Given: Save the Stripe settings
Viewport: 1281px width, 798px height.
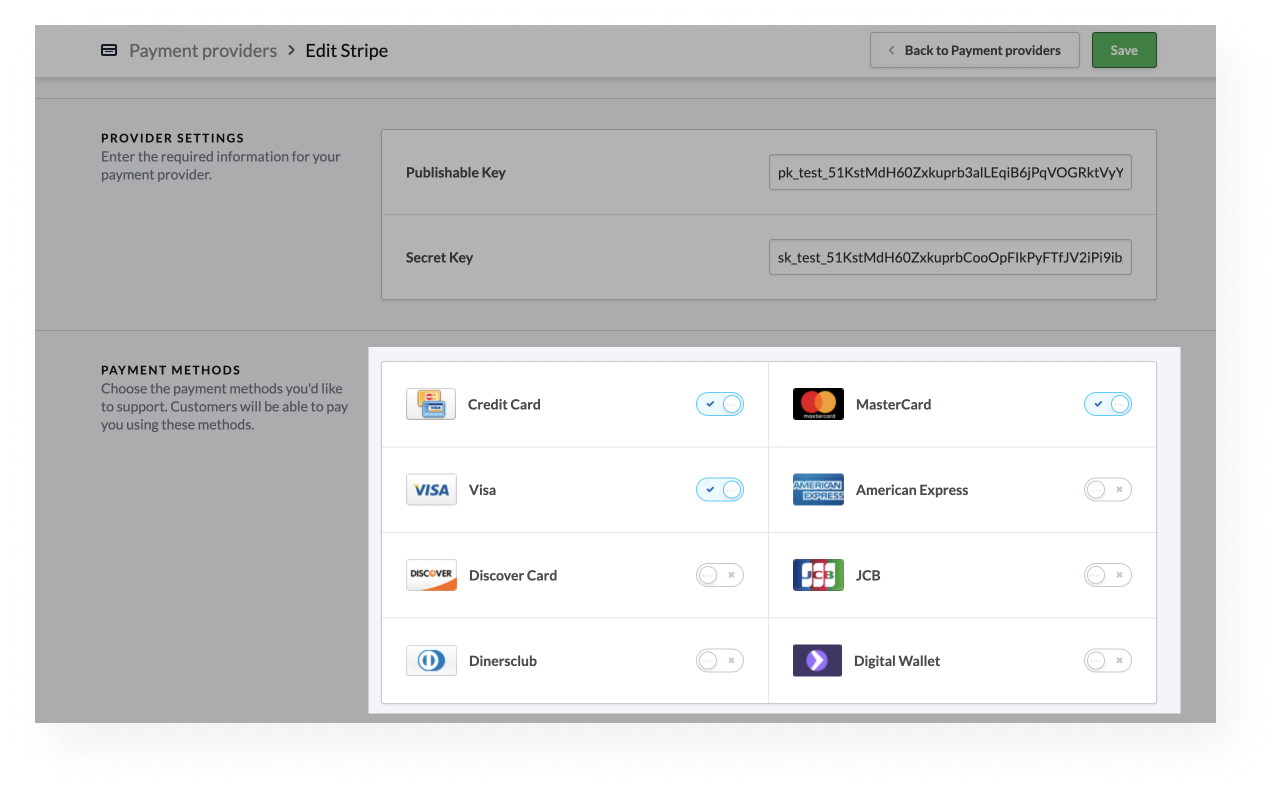Looking at the screenshot, I should [1124, 50].
